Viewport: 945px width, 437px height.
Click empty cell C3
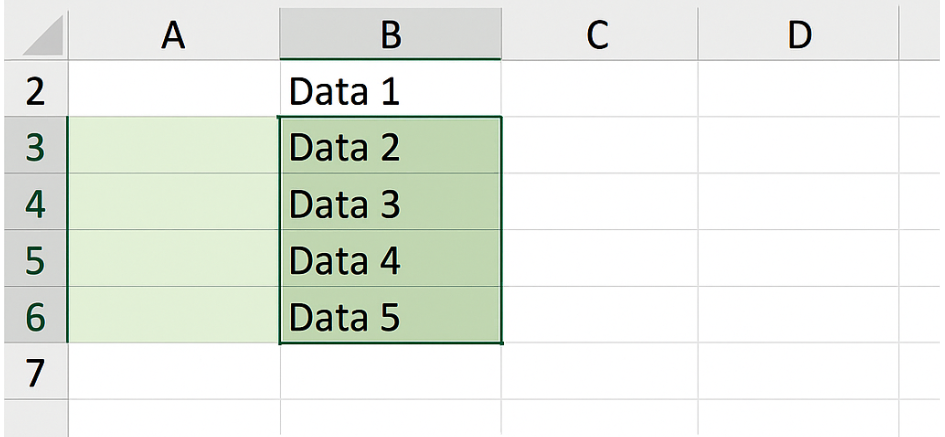click(x=600, y=145)
